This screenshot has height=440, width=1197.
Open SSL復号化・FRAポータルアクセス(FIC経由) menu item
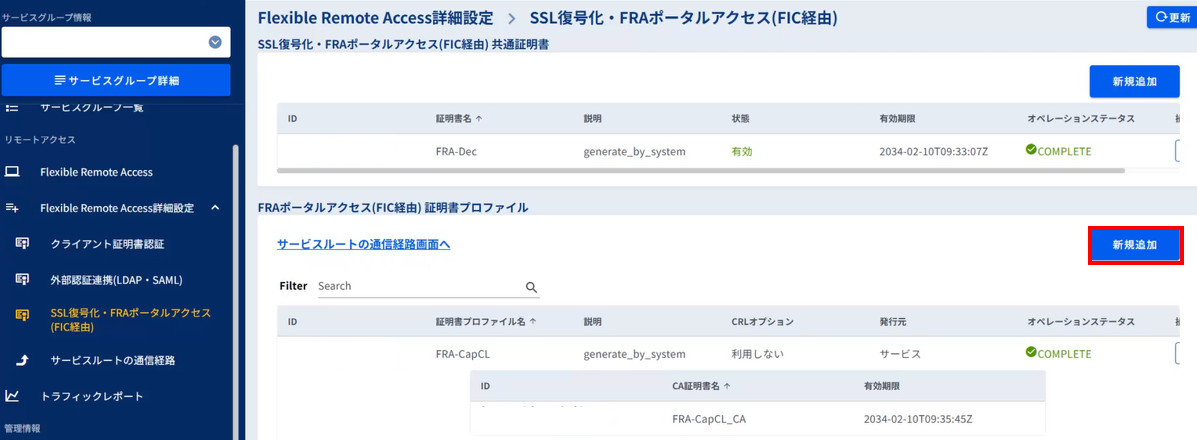click(x=130, y=319)
